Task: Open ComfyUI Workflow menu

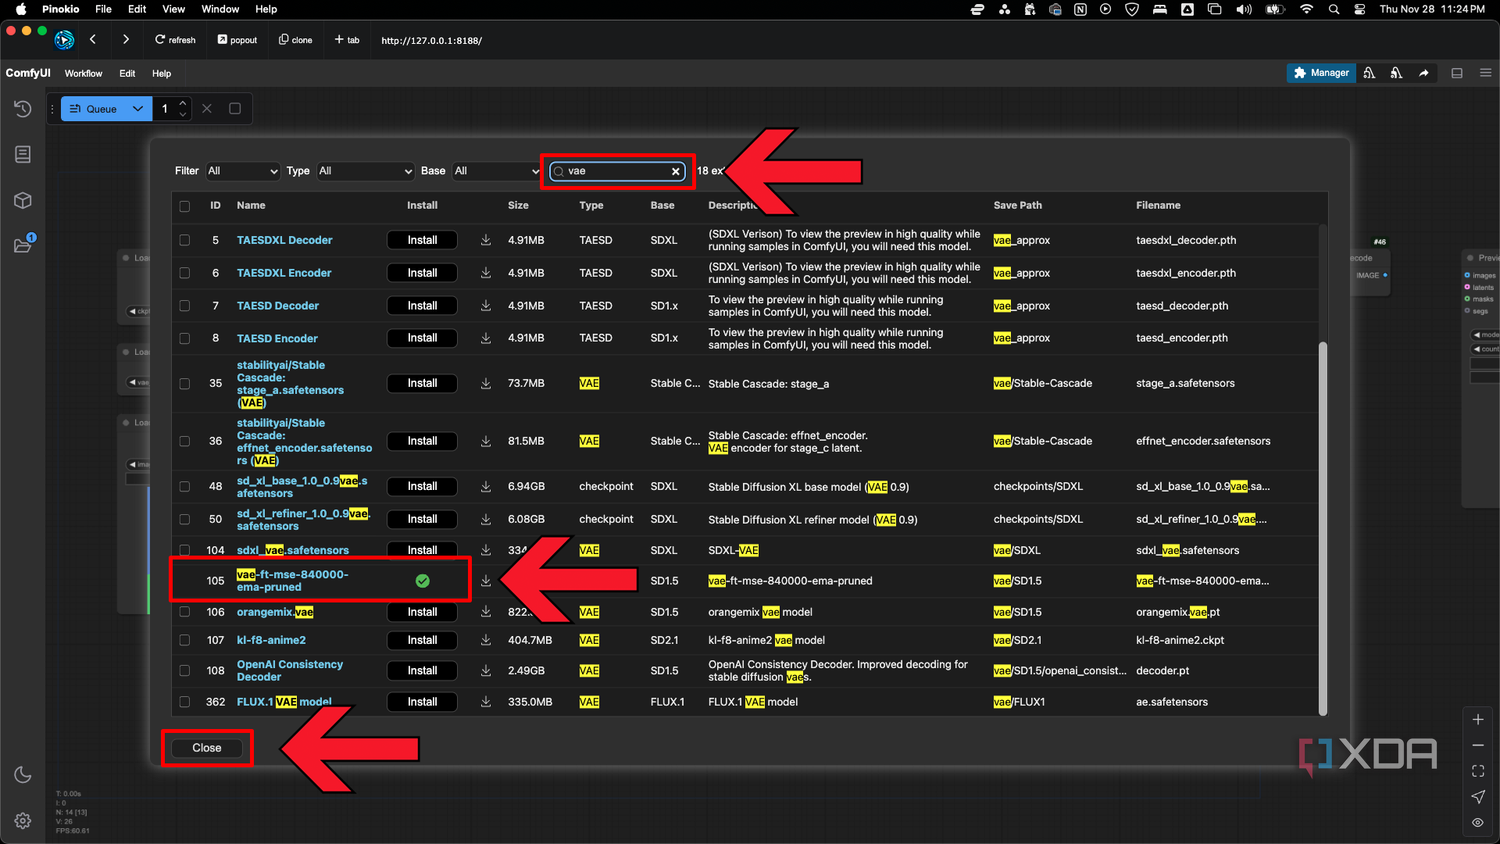Action: [84, 73]
